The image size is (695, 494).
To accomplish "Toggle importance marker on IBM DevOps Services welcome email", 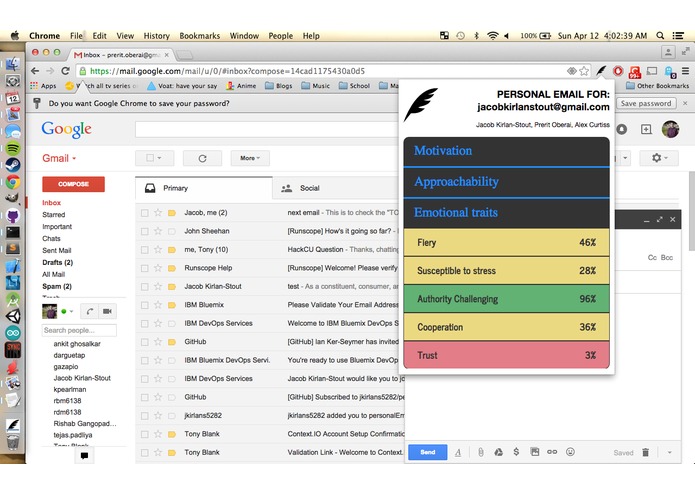I will click(x=172, y=323).
